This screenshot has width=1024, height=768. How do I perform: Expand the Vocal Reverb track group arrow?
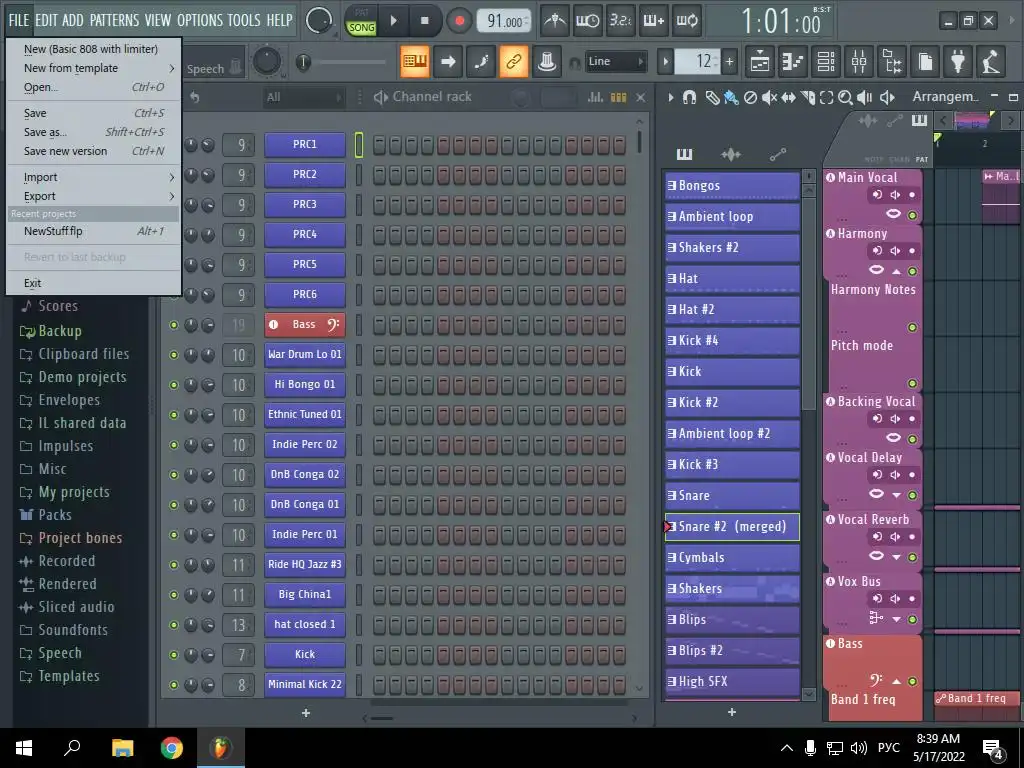pos(896,557)
